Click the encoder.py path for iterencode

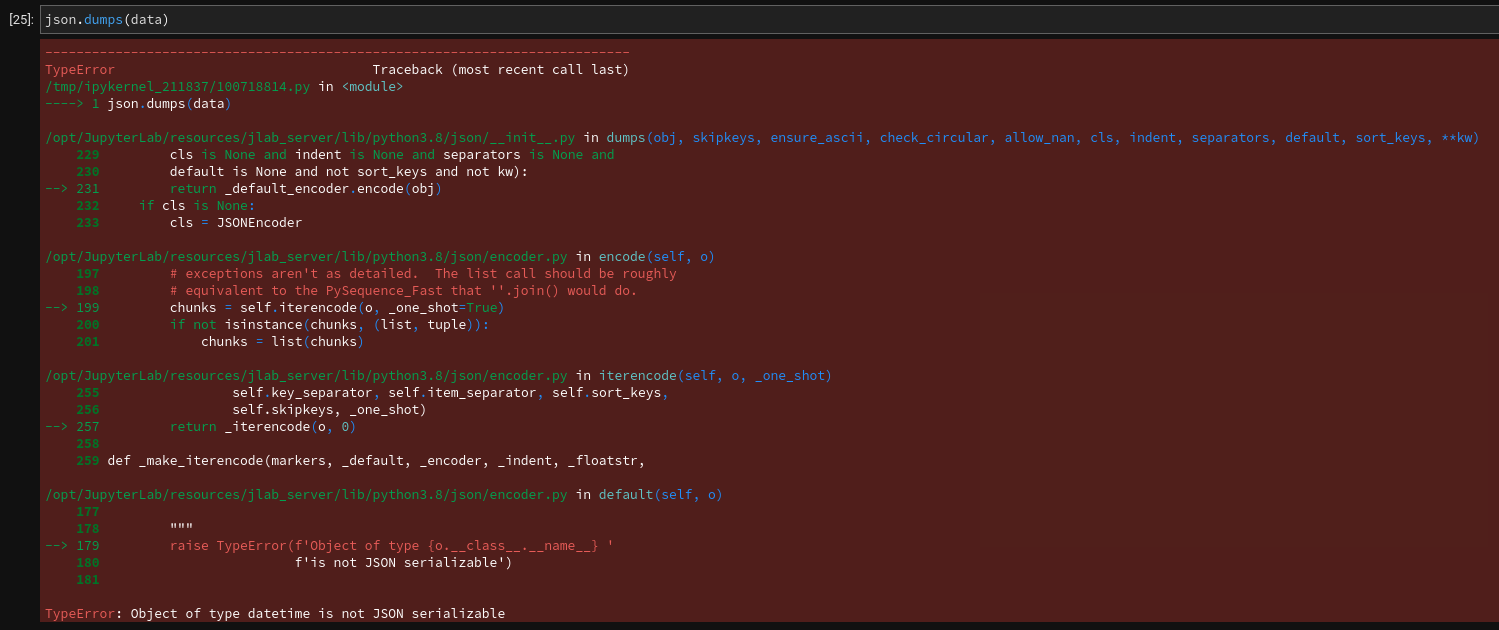click(306, 376)
